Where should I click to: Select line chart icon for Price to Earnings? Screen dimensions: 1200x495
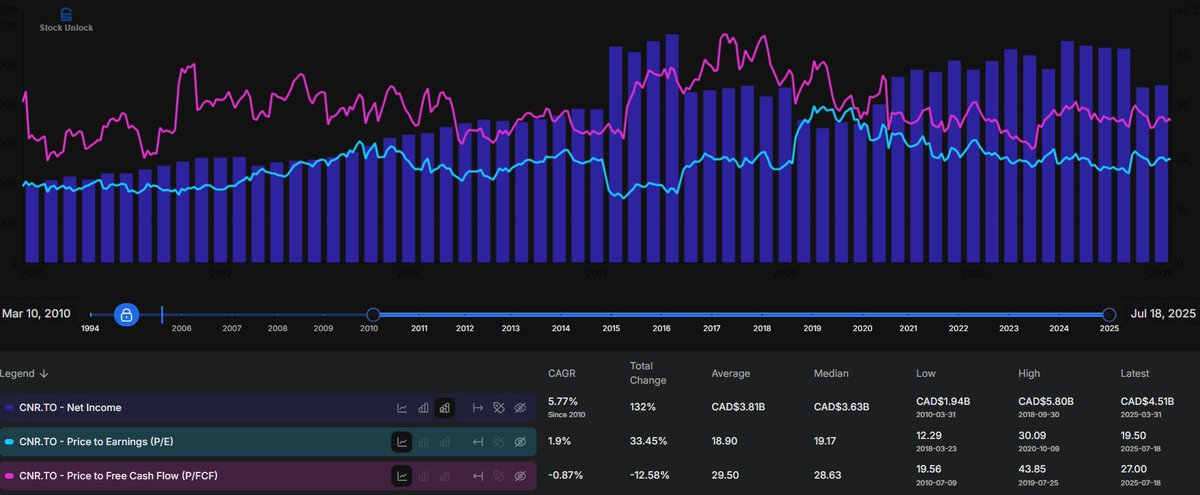click(x=402, y=442)
